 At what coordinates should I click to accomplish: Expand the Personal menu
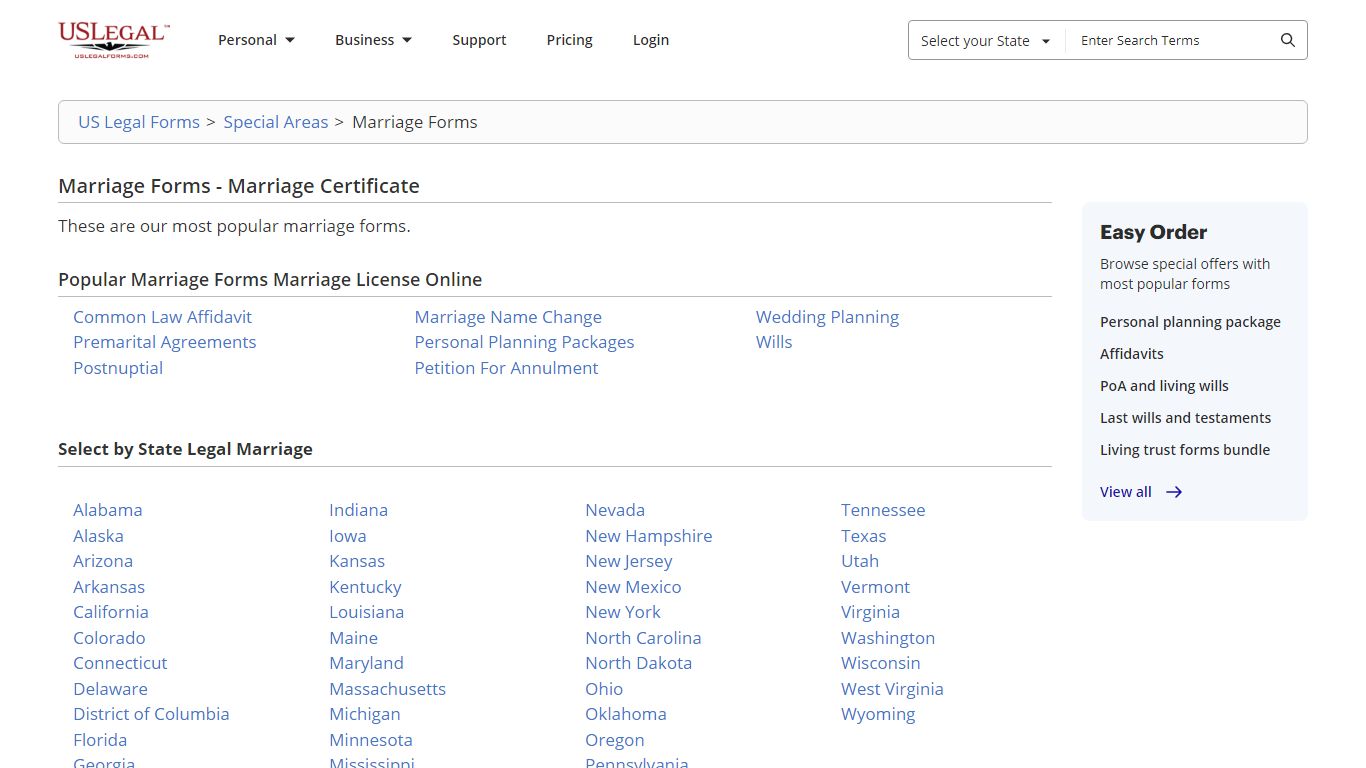tap(256, 40)
